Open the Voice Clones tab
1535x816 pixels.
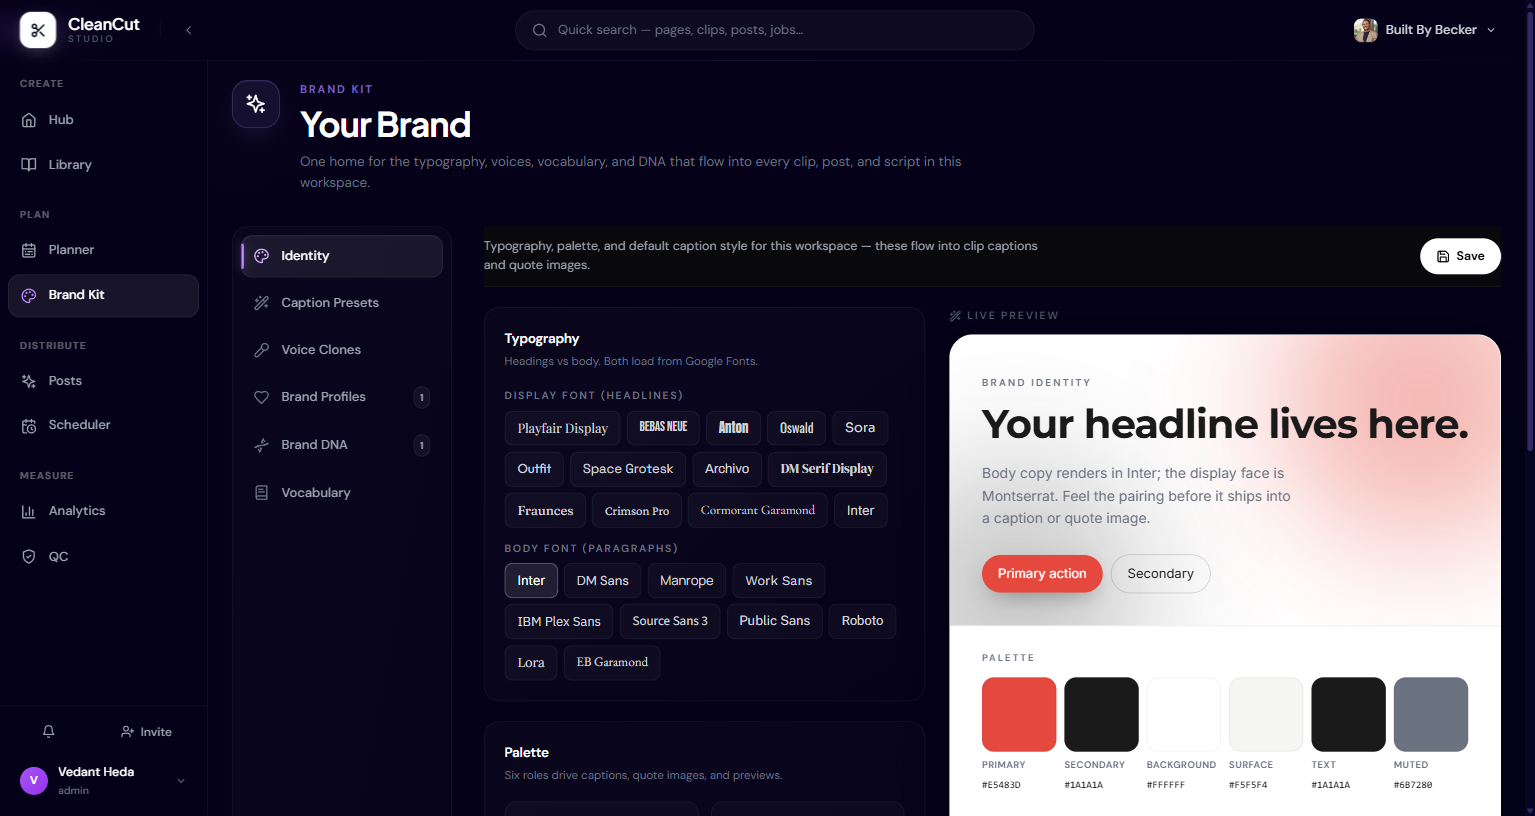click(342, 350)
